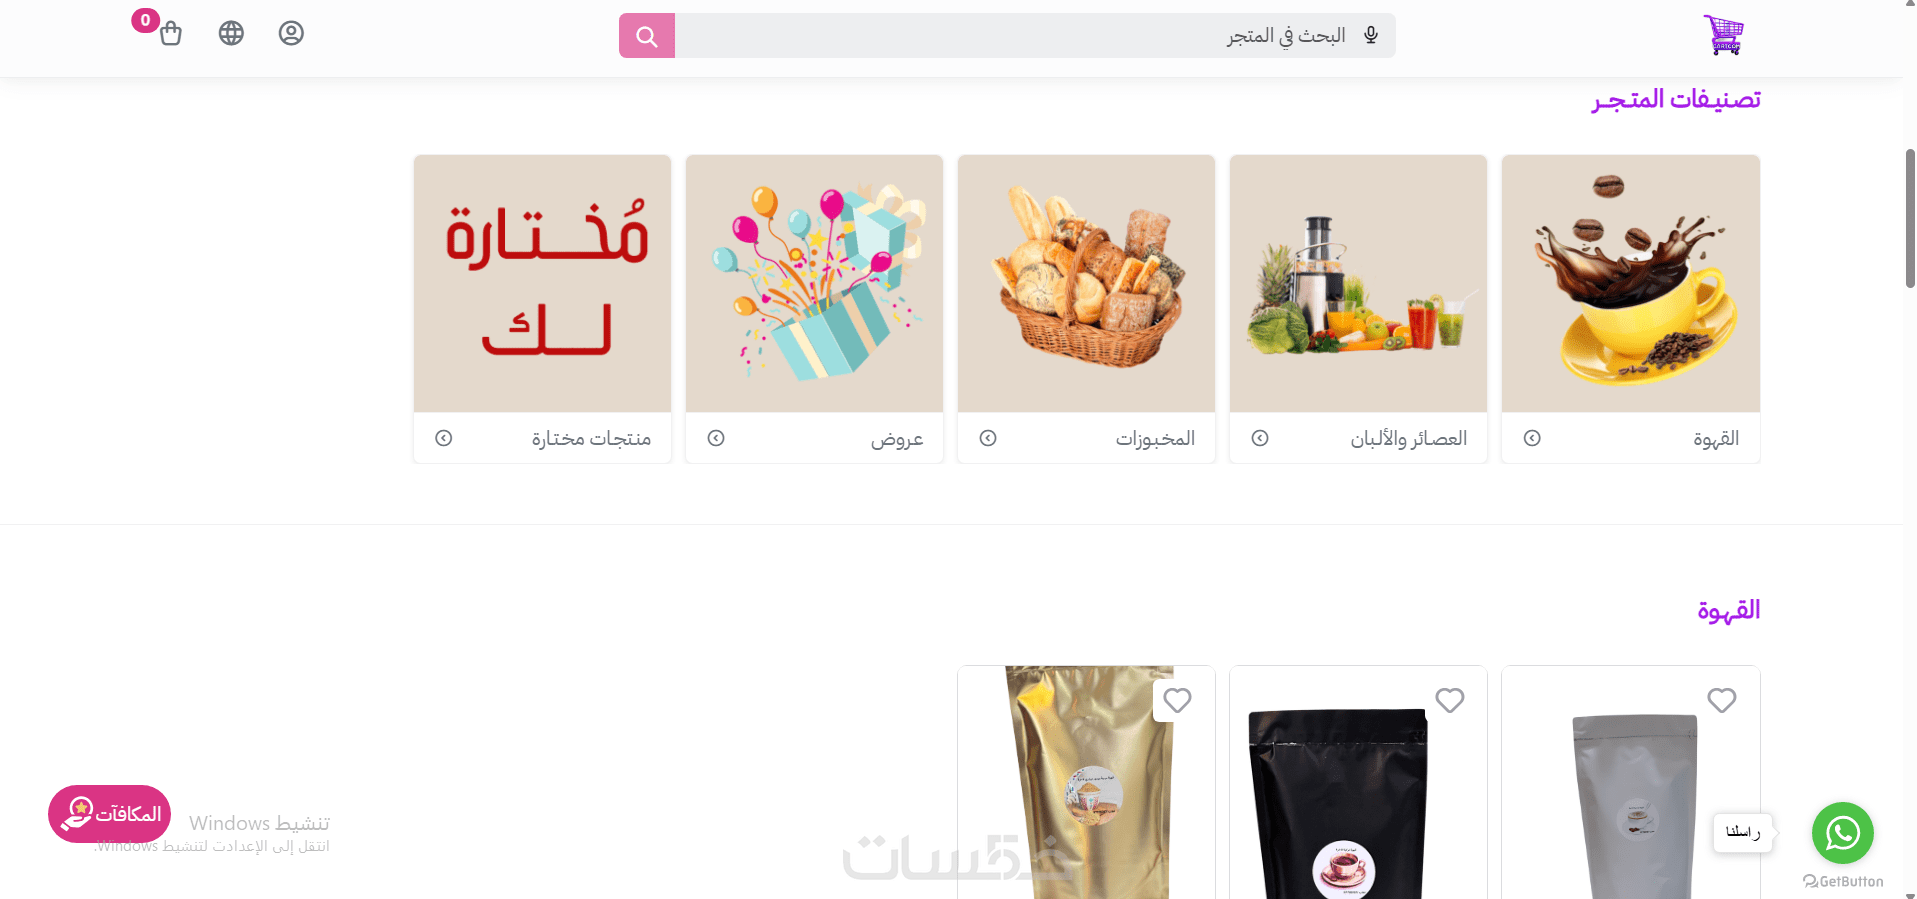Select the bread basket category image
Viewport: 1917px width, 899px height.
pos(1086,283)
